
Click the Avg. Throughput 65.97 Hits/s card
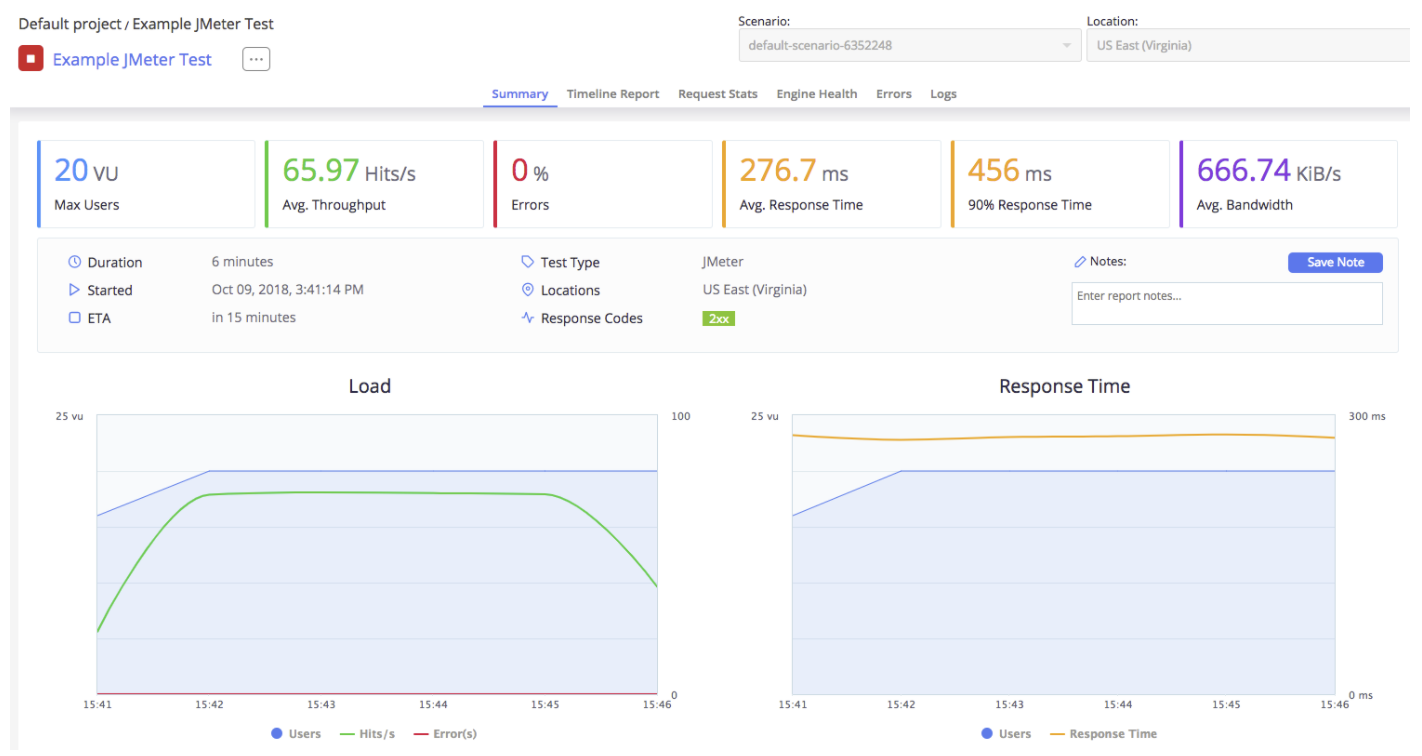pos(374,184)
